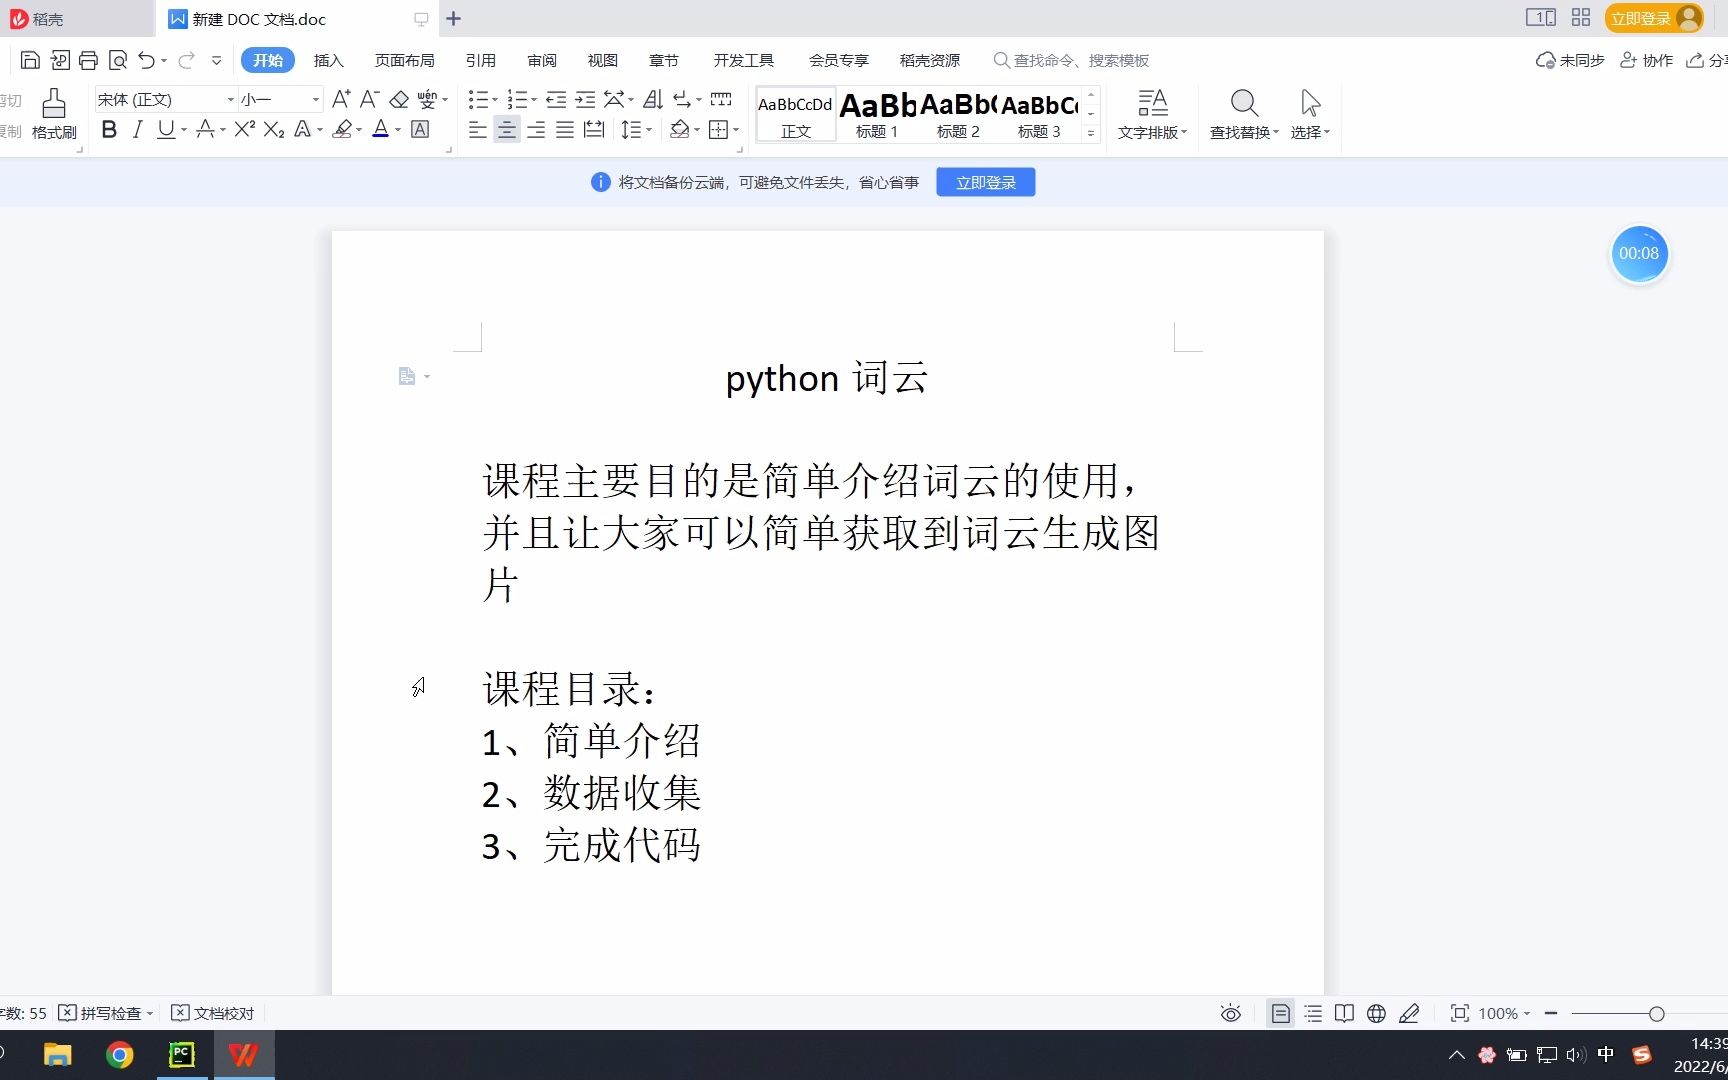
Task: Click the search commands box 查找命令
Action: pyautogui.click(x=1072, y=60)
